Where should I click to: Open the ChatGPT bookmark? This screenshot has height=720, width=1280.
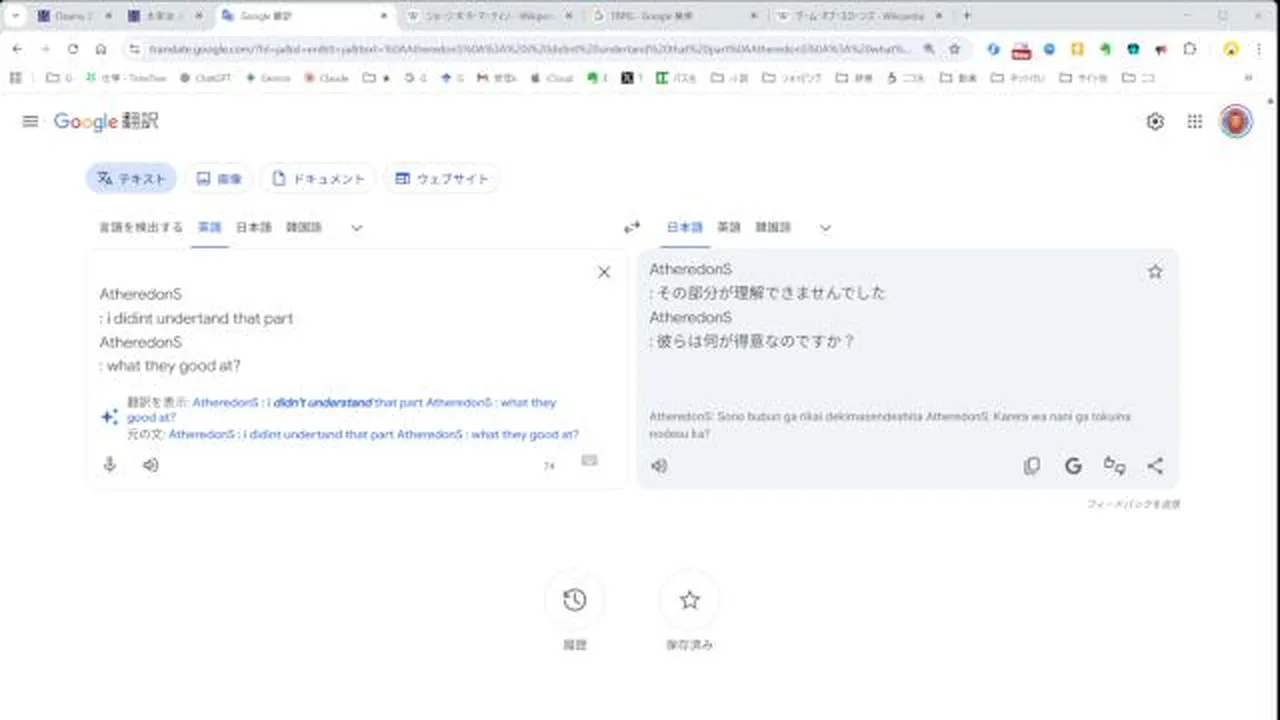(x=206, y=78)
